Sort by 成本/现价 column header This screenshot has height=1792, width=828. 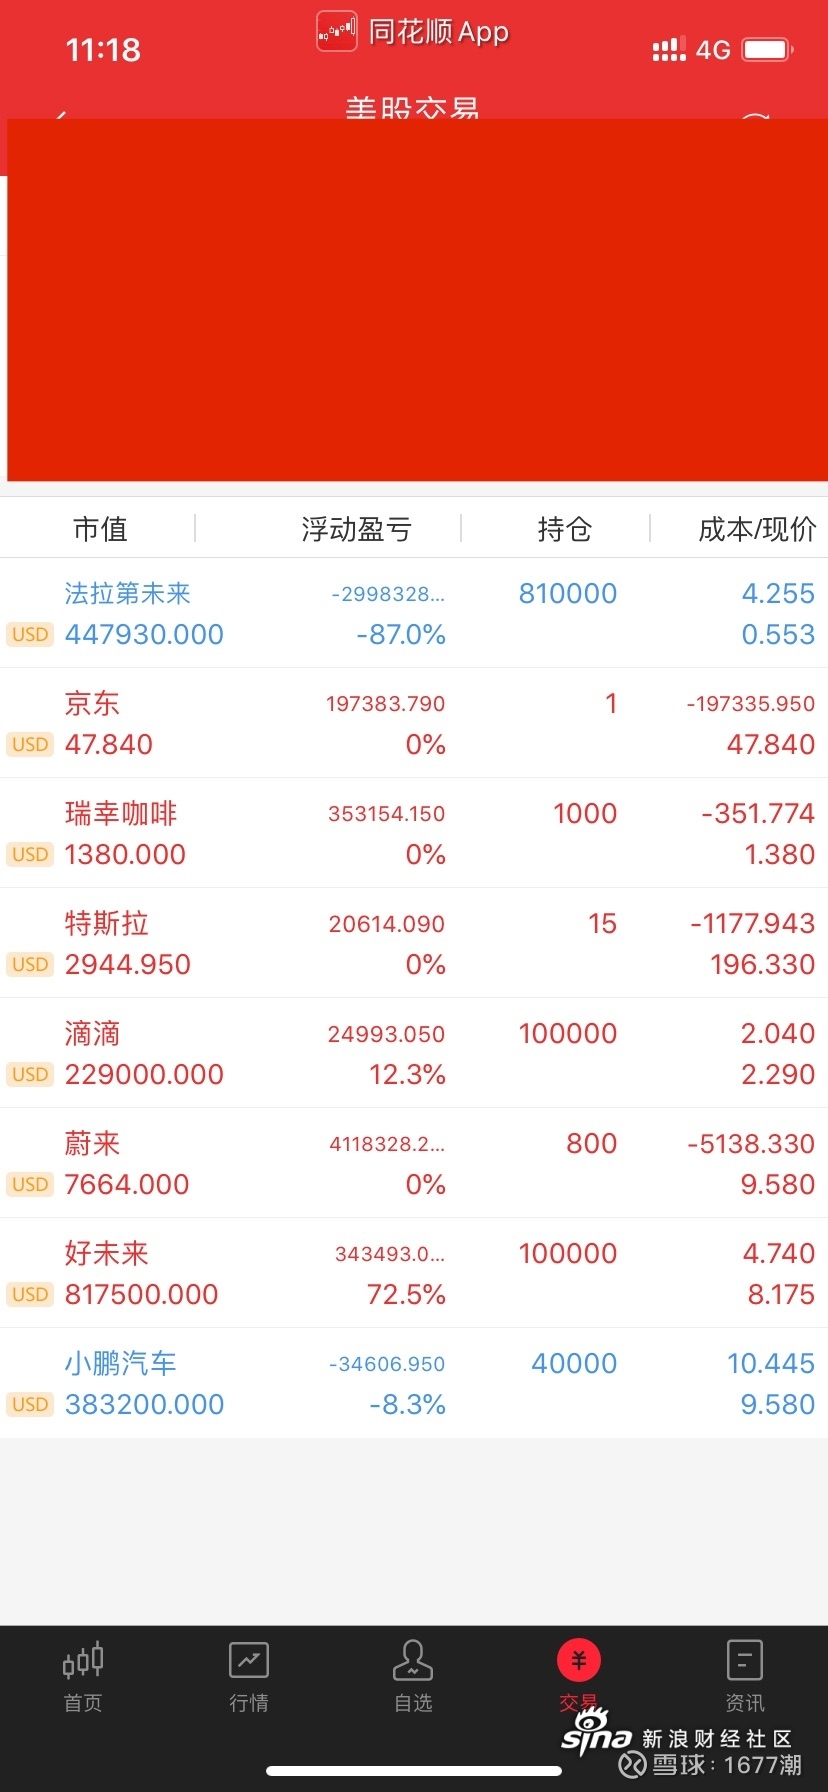pos(756,529)
